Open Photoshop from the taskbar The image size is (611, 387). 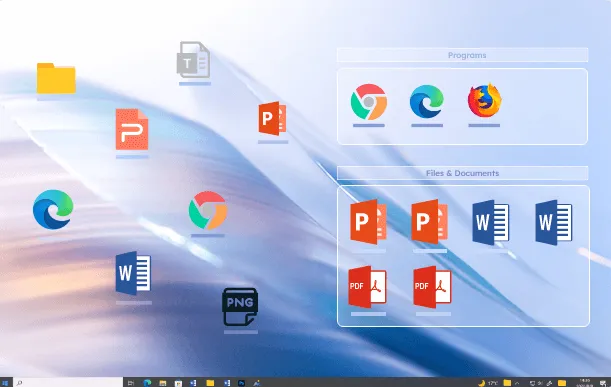click(241, 383)
